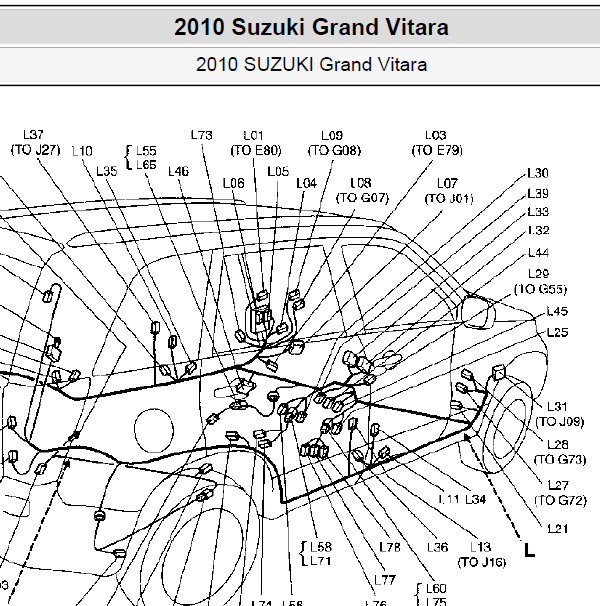Click connector label L05
Viewport: 600px width, 606px height.
[278, 171]
